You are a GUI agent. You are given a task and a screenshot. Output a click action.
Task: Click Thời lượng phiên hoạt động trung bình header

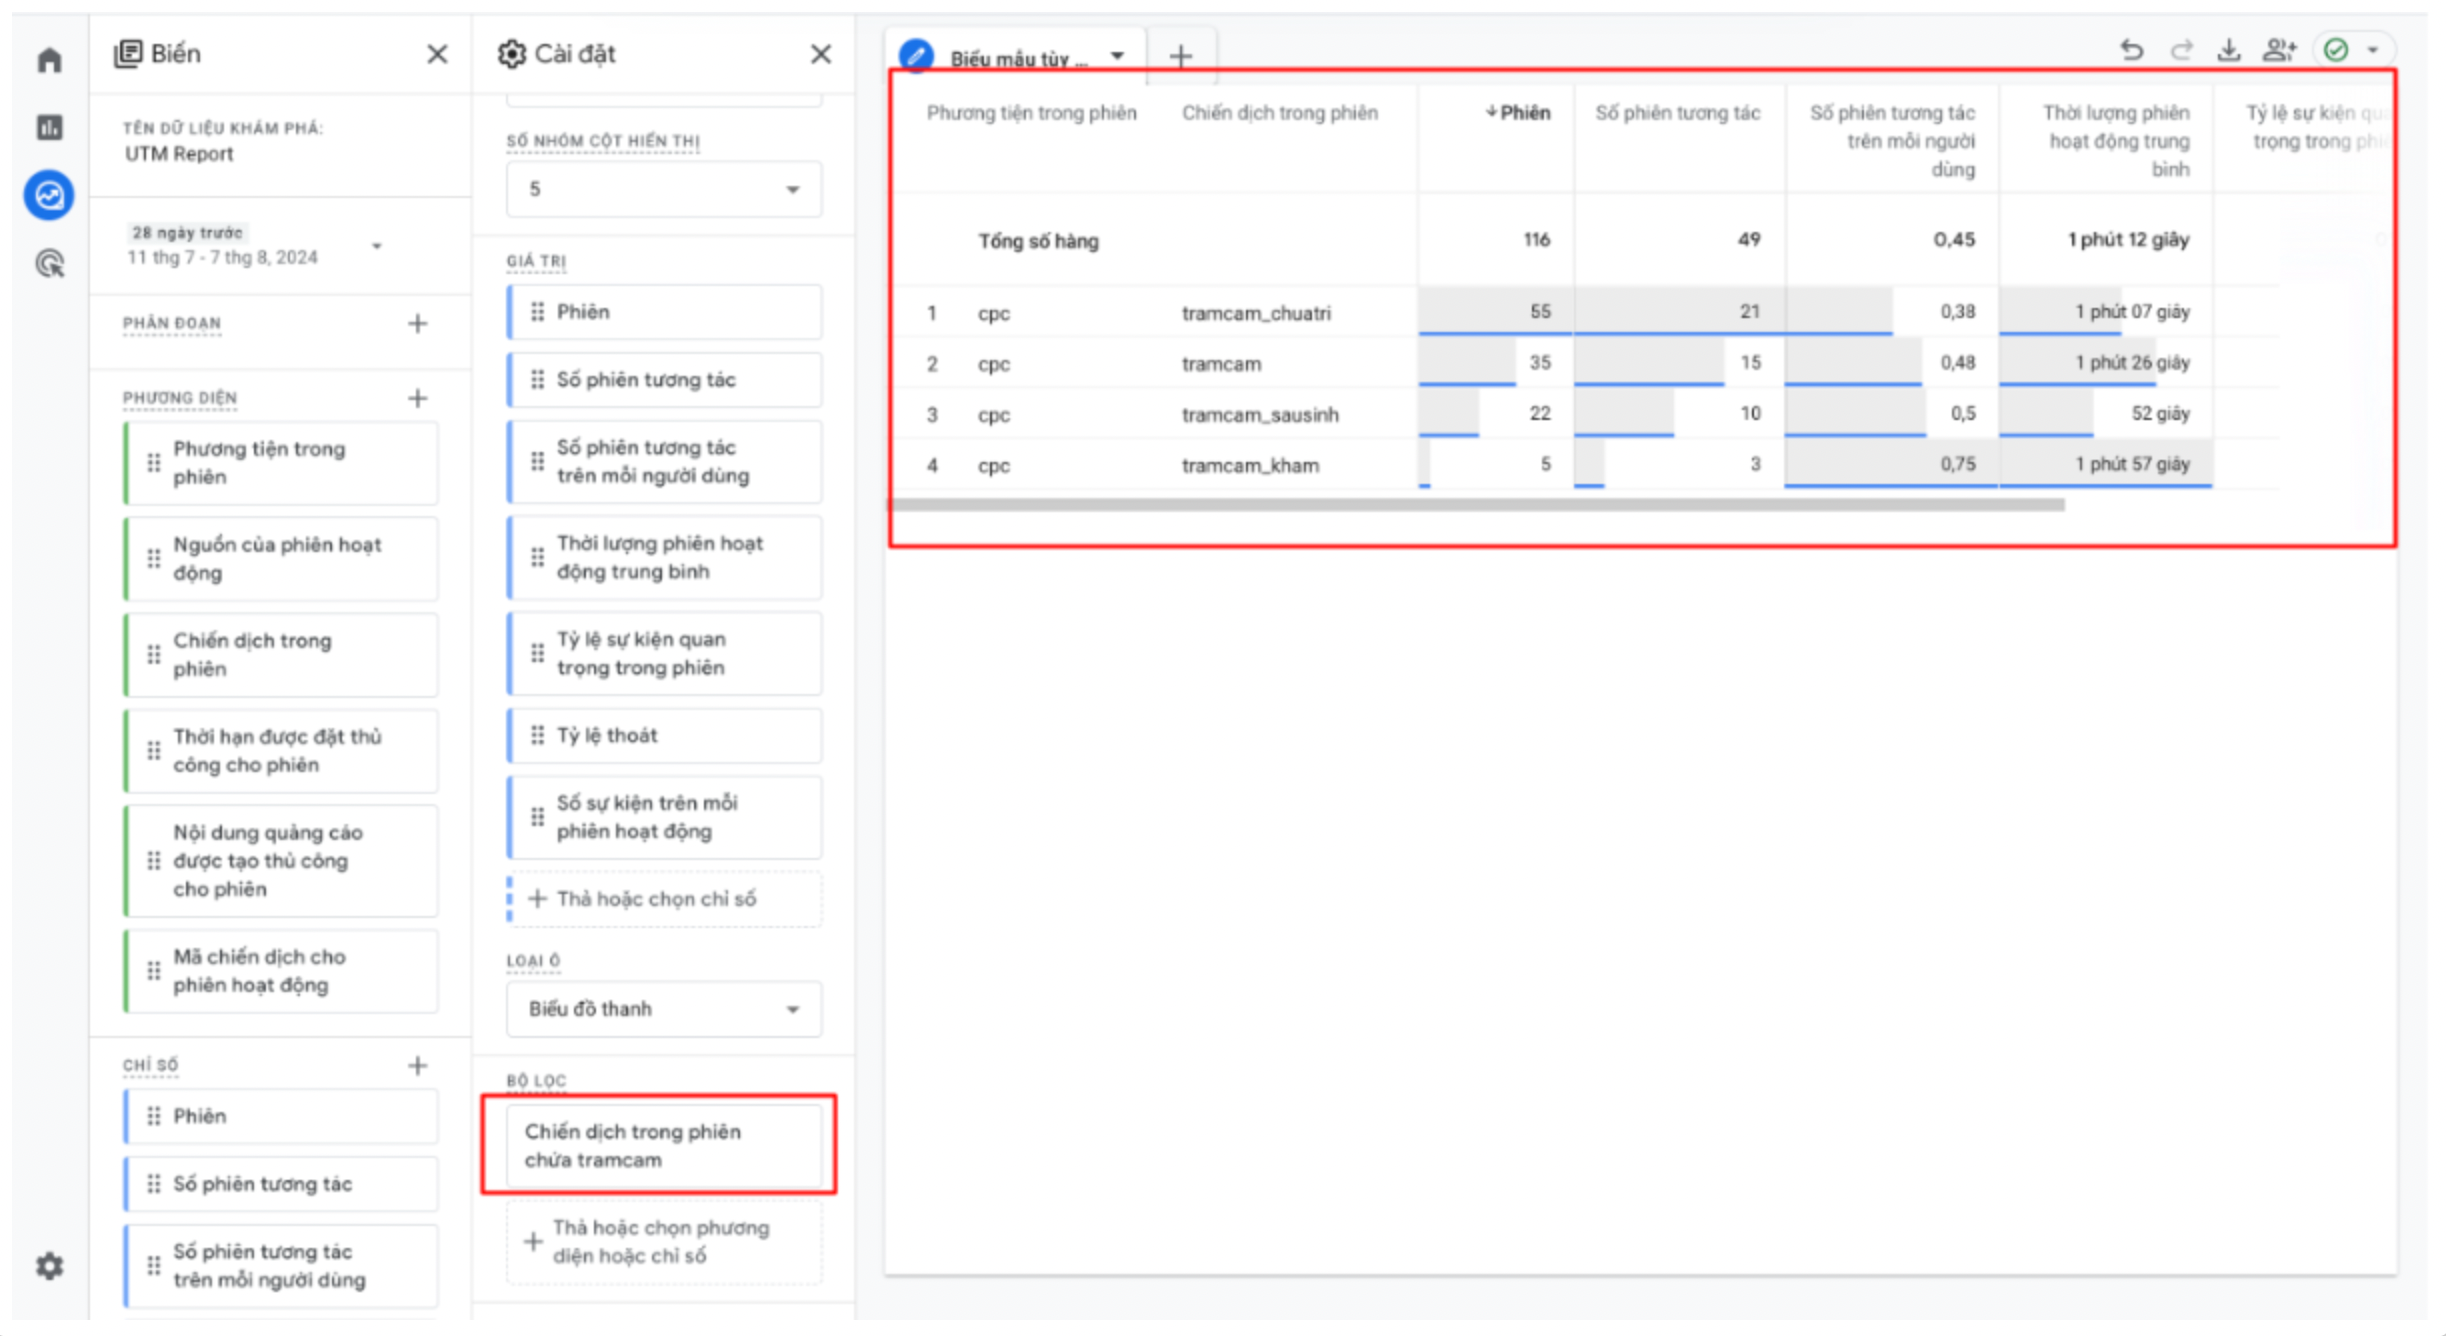point(2116,141)
